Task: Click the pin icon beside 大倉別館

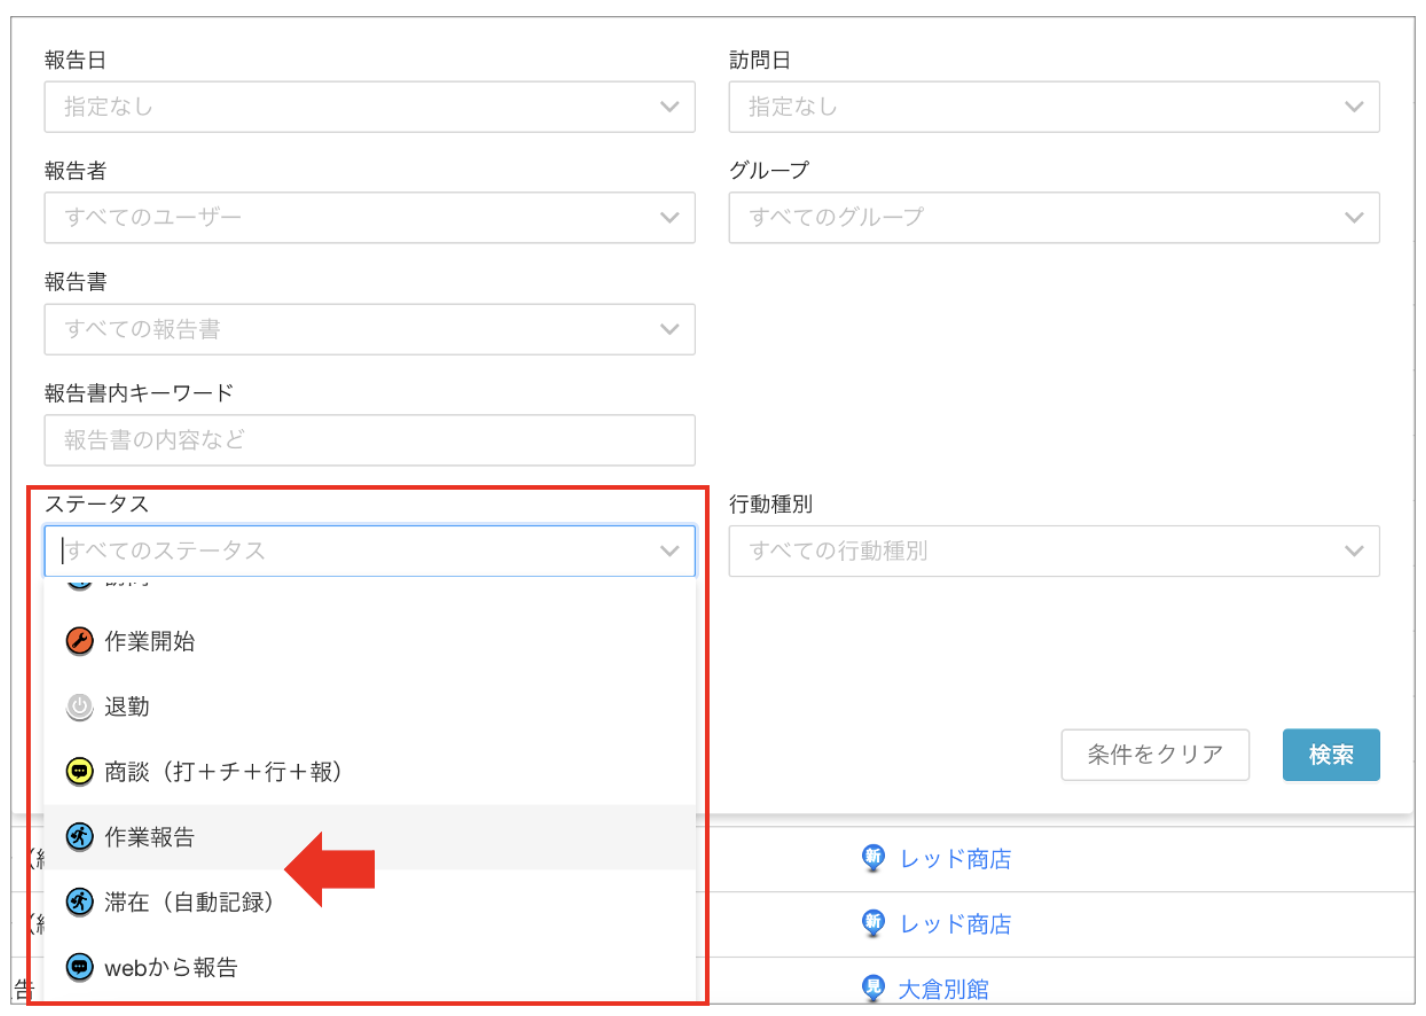Action: [873, 988]
